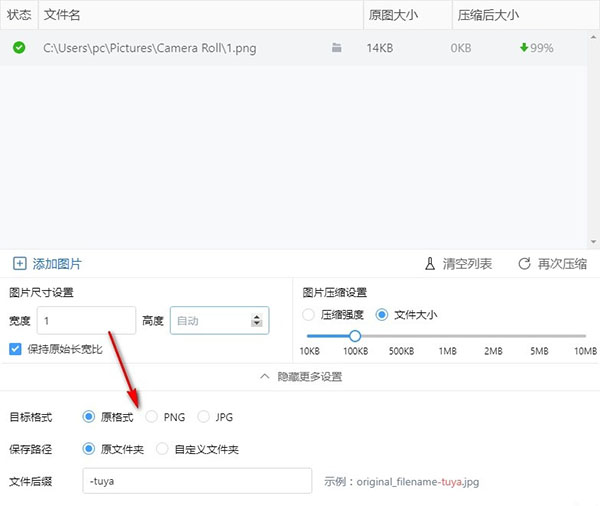Click the add image plus icon

pos(19,264)
